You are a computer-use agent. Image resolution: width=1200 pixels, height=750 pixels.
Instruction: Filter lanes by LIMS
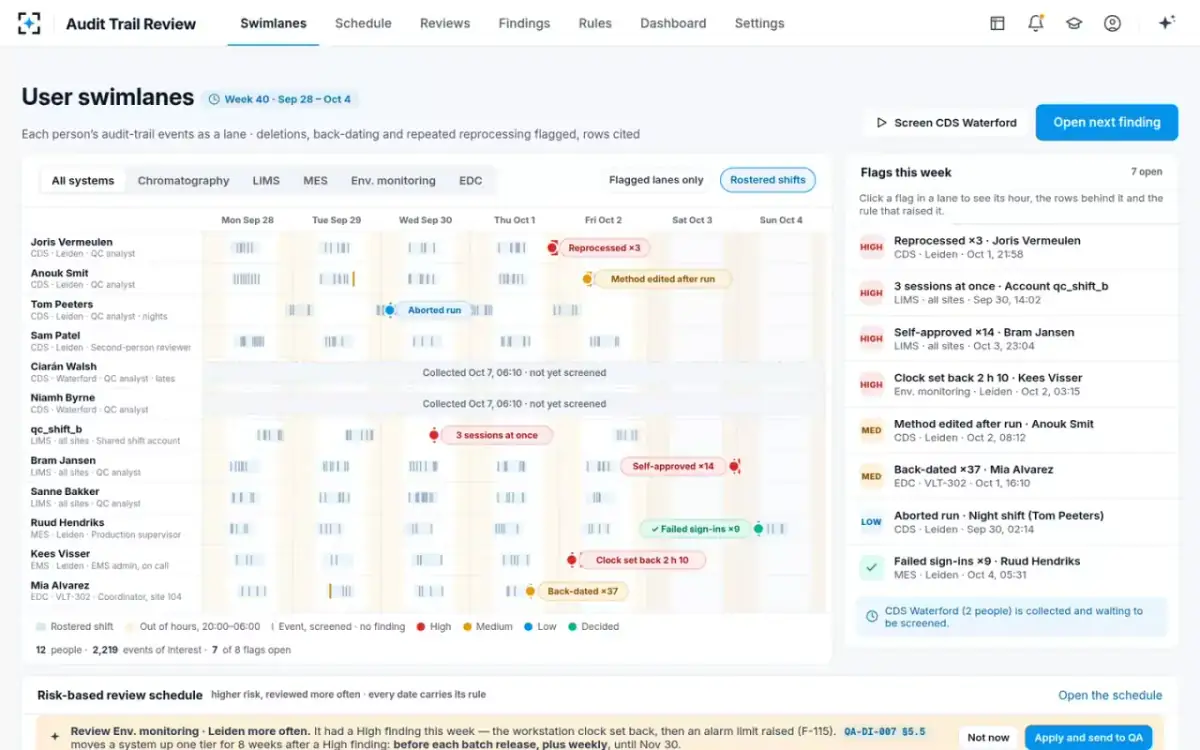[x=266, y=181]
